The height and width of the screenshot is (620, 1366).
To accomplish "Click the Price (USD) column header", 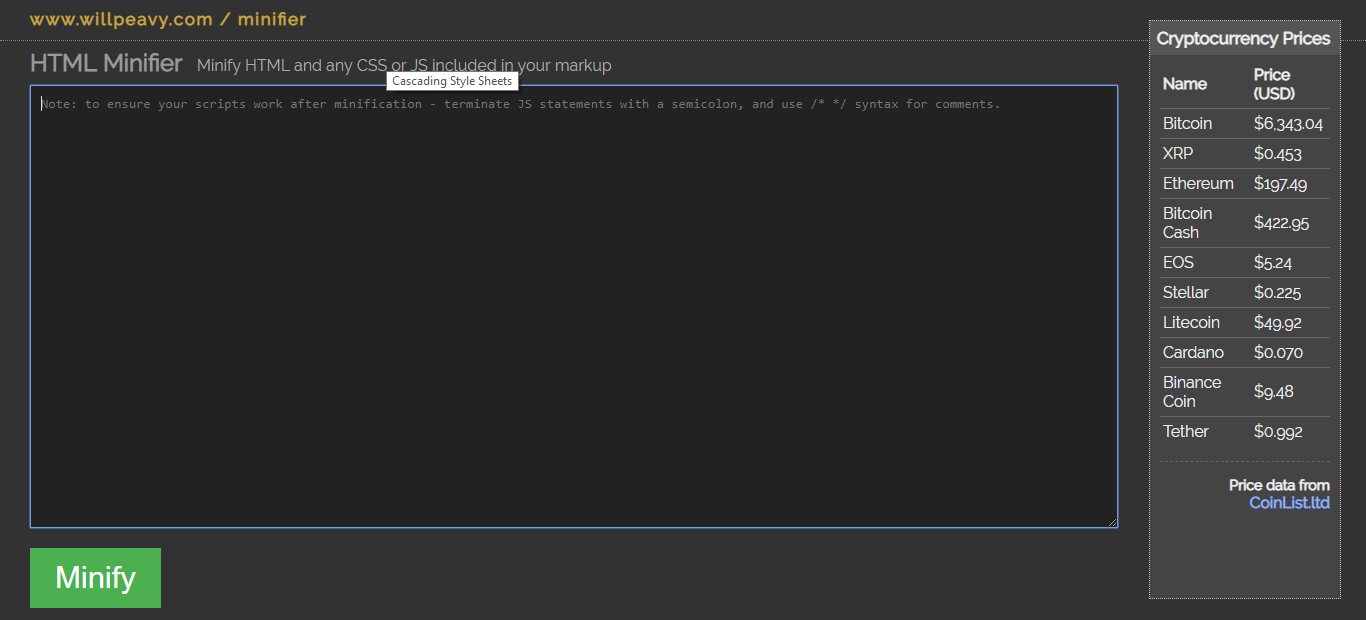I will [x=1274, y=84].
